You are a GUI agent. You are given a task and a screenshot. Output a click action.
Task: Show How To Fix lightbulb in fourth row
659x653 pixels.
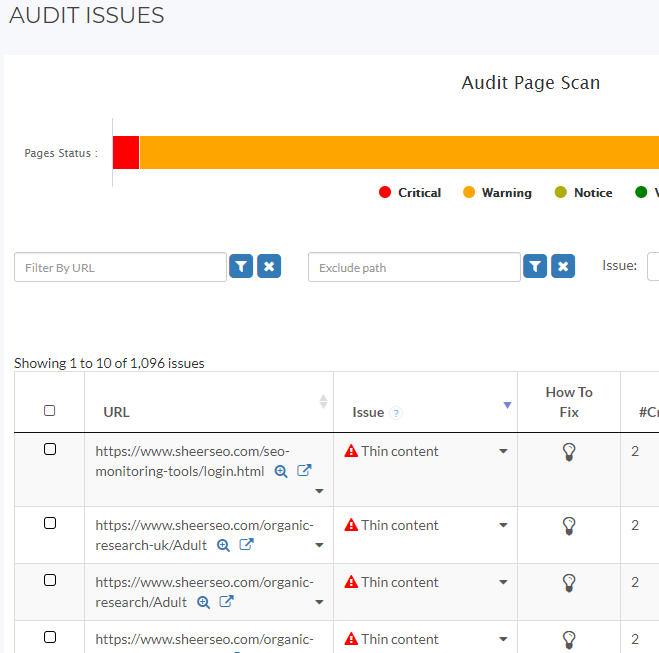click(x=569, y=640)
